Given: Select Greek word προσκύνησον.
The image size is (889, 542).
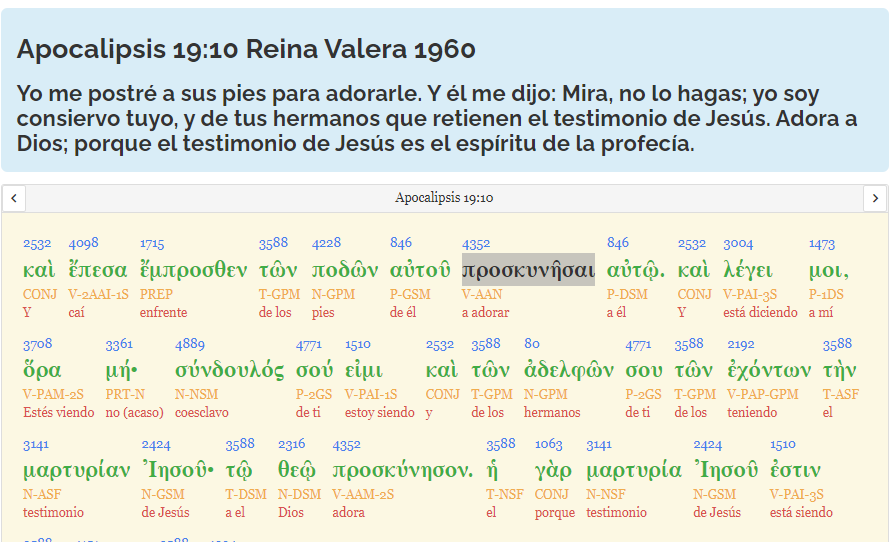Looking at the screenshot, I should point(403,470).
